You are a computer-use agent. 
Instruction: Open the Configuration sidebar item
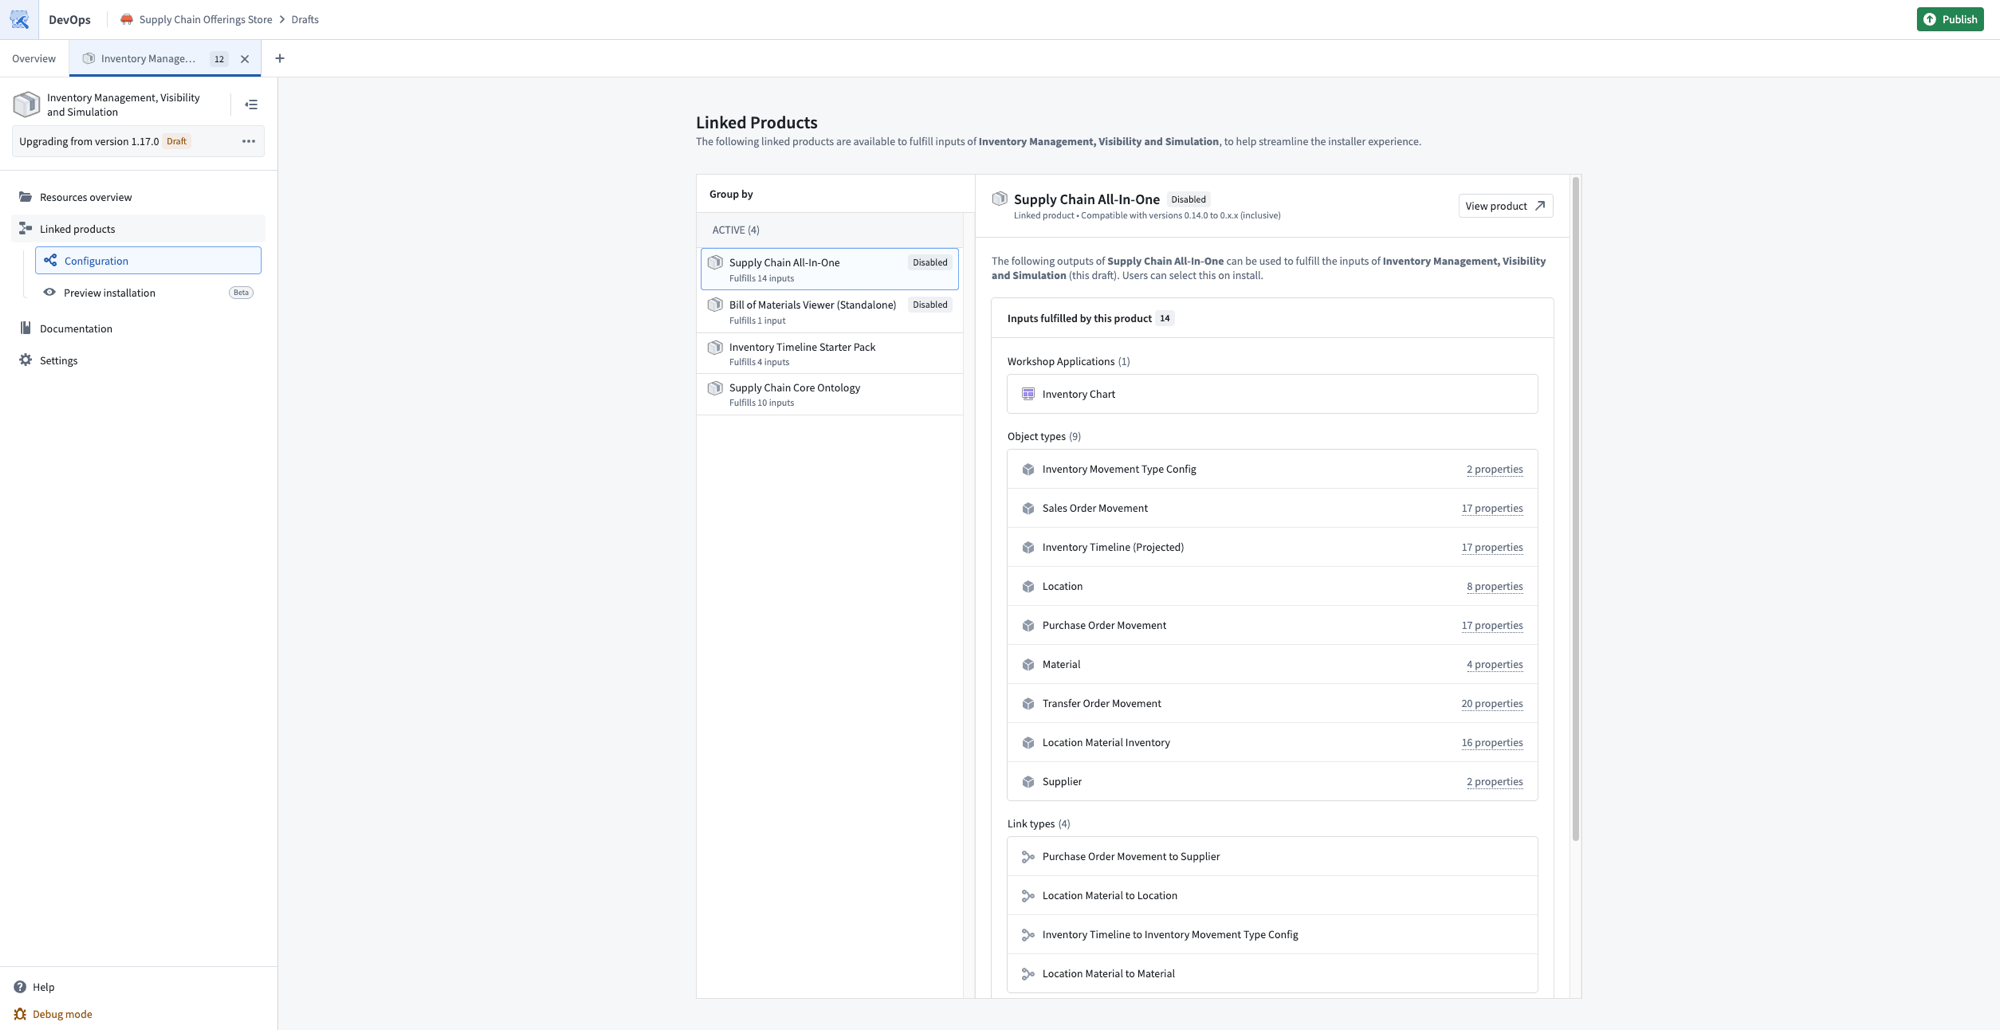(x=148, y=261)
